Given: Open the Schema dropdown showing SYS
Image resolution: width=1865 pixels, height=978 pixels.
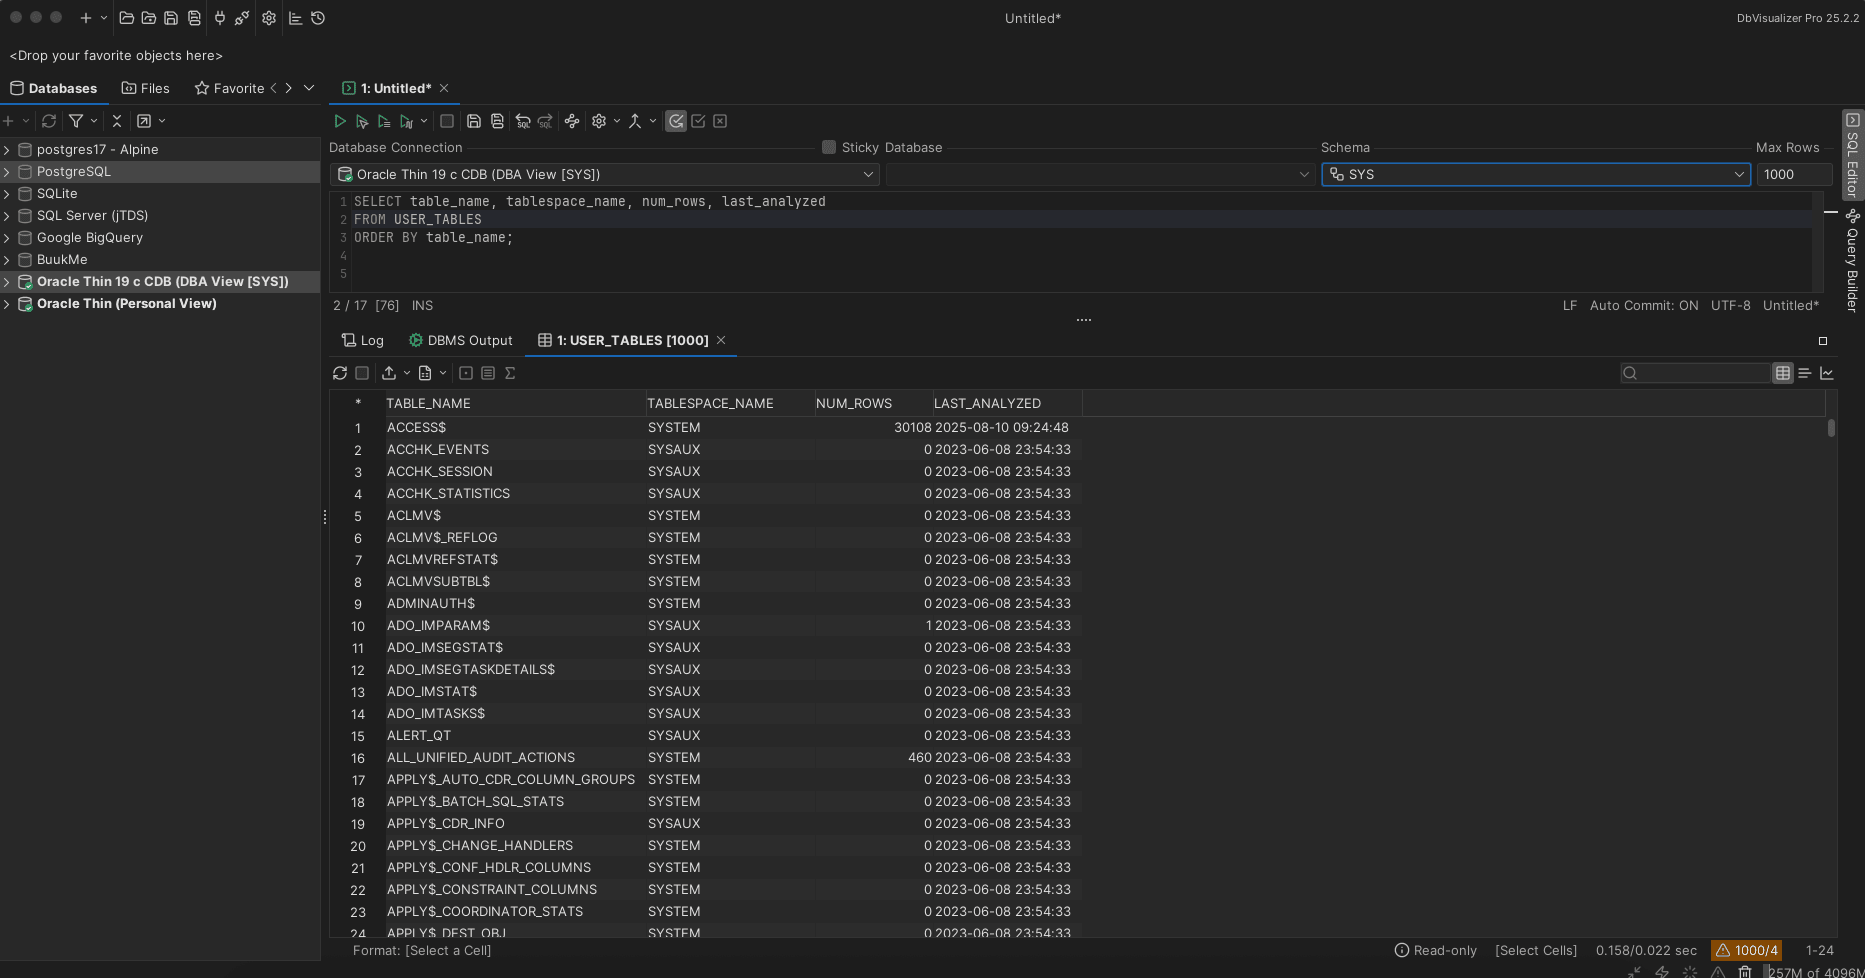Looking at the screenshot, I should tap(1535, 174).
